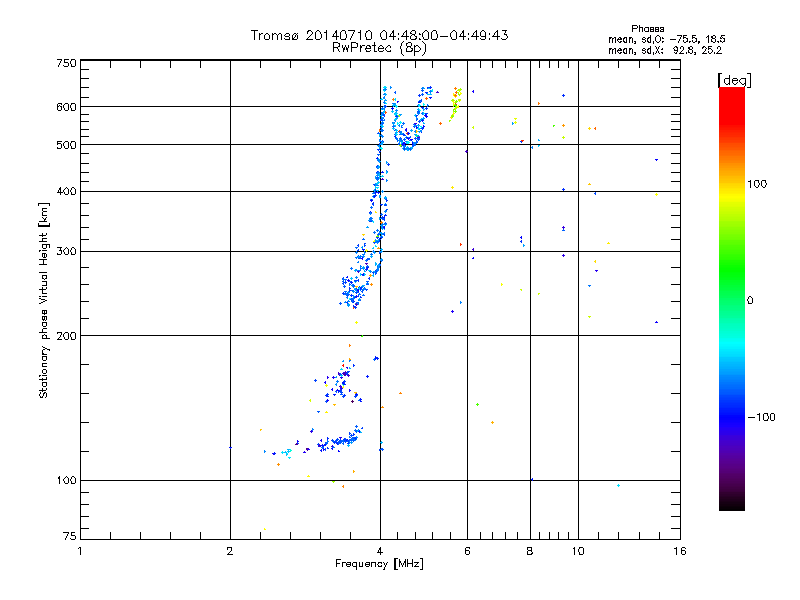Click the '300' y-axis tick label
The height and width of the screenshot is (600, 800).
click(x=66, y=252)
